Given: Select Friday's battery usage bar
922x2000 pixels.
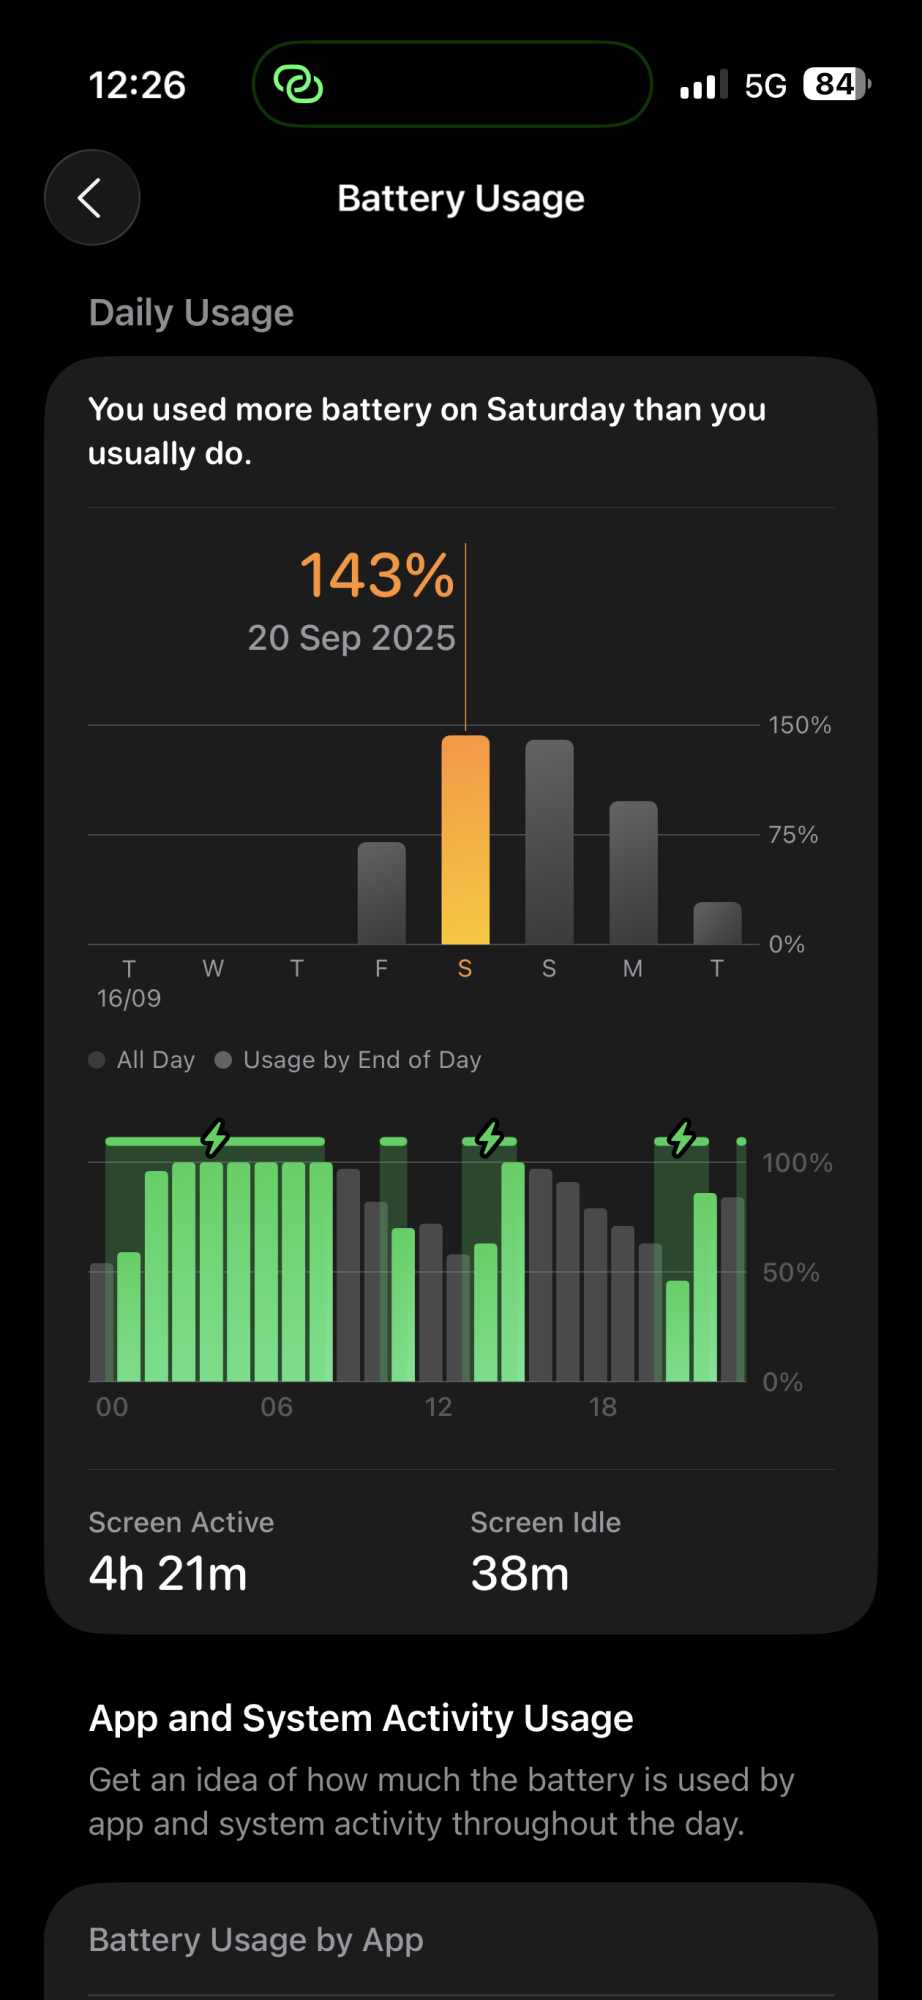Looking at the screenshot, I should (381, 893).
